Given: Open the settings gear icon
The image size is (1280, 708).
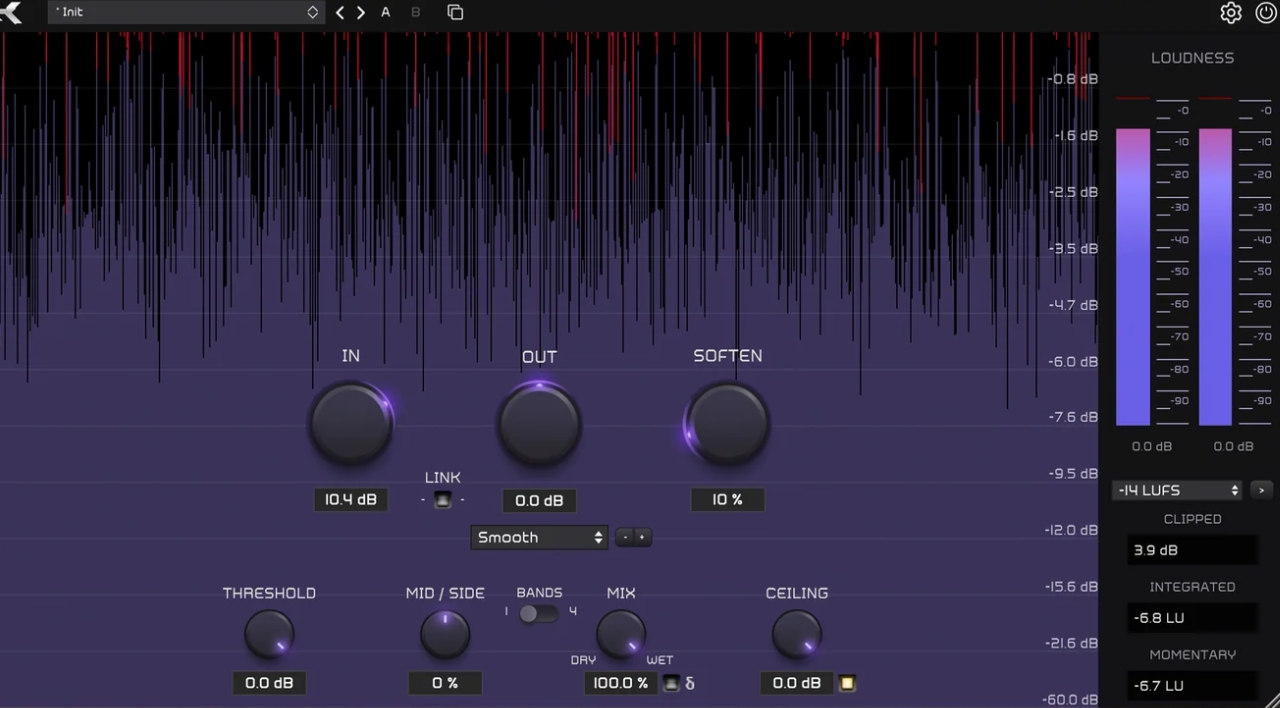Looking at the screenshot, I should click(x=1230, y=13).
